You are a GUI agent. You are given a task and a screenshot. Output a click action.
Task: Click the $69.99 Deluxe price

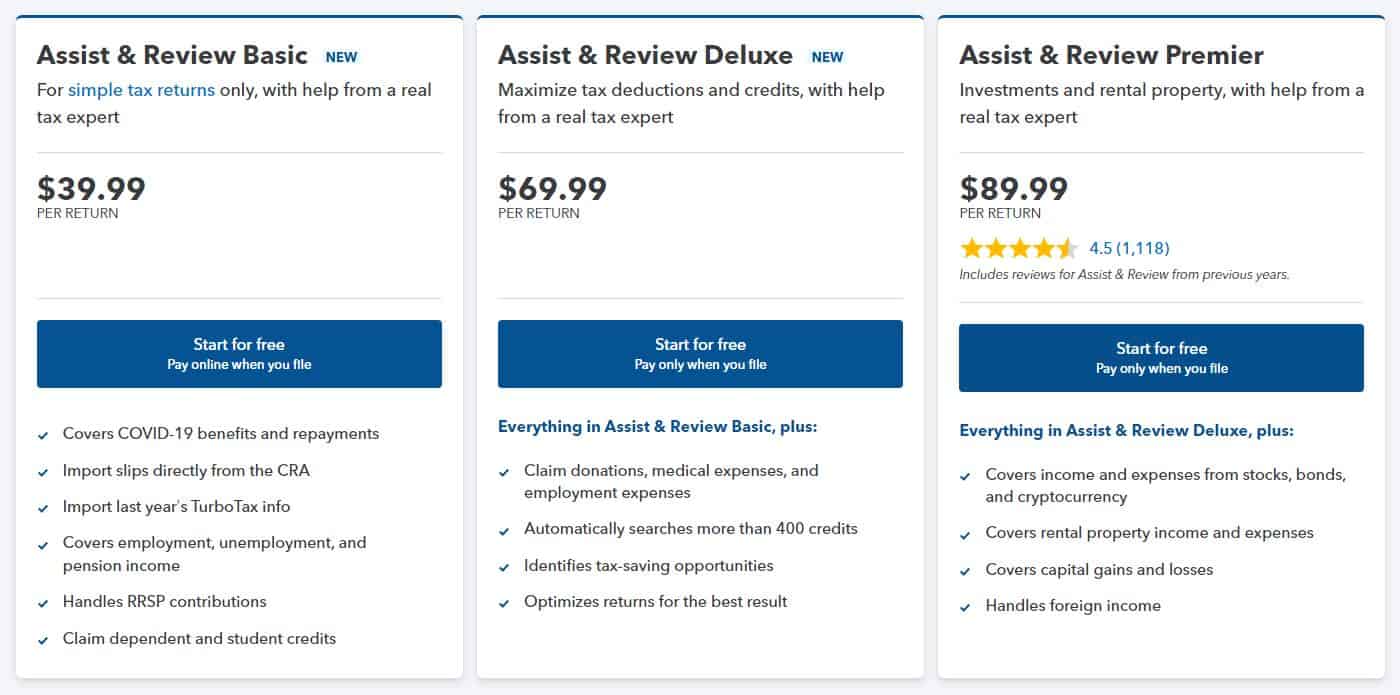click(x=552, y=188)
